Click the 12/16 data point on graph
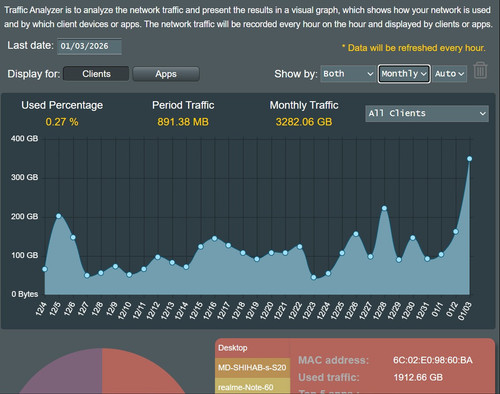The width and height of the screenshot is (500, 394). (214, 238)
